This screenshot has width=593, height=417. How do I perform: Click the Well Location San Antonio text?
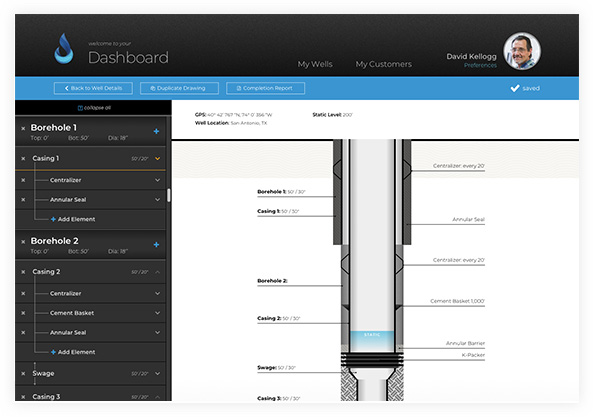coord(231,123)
